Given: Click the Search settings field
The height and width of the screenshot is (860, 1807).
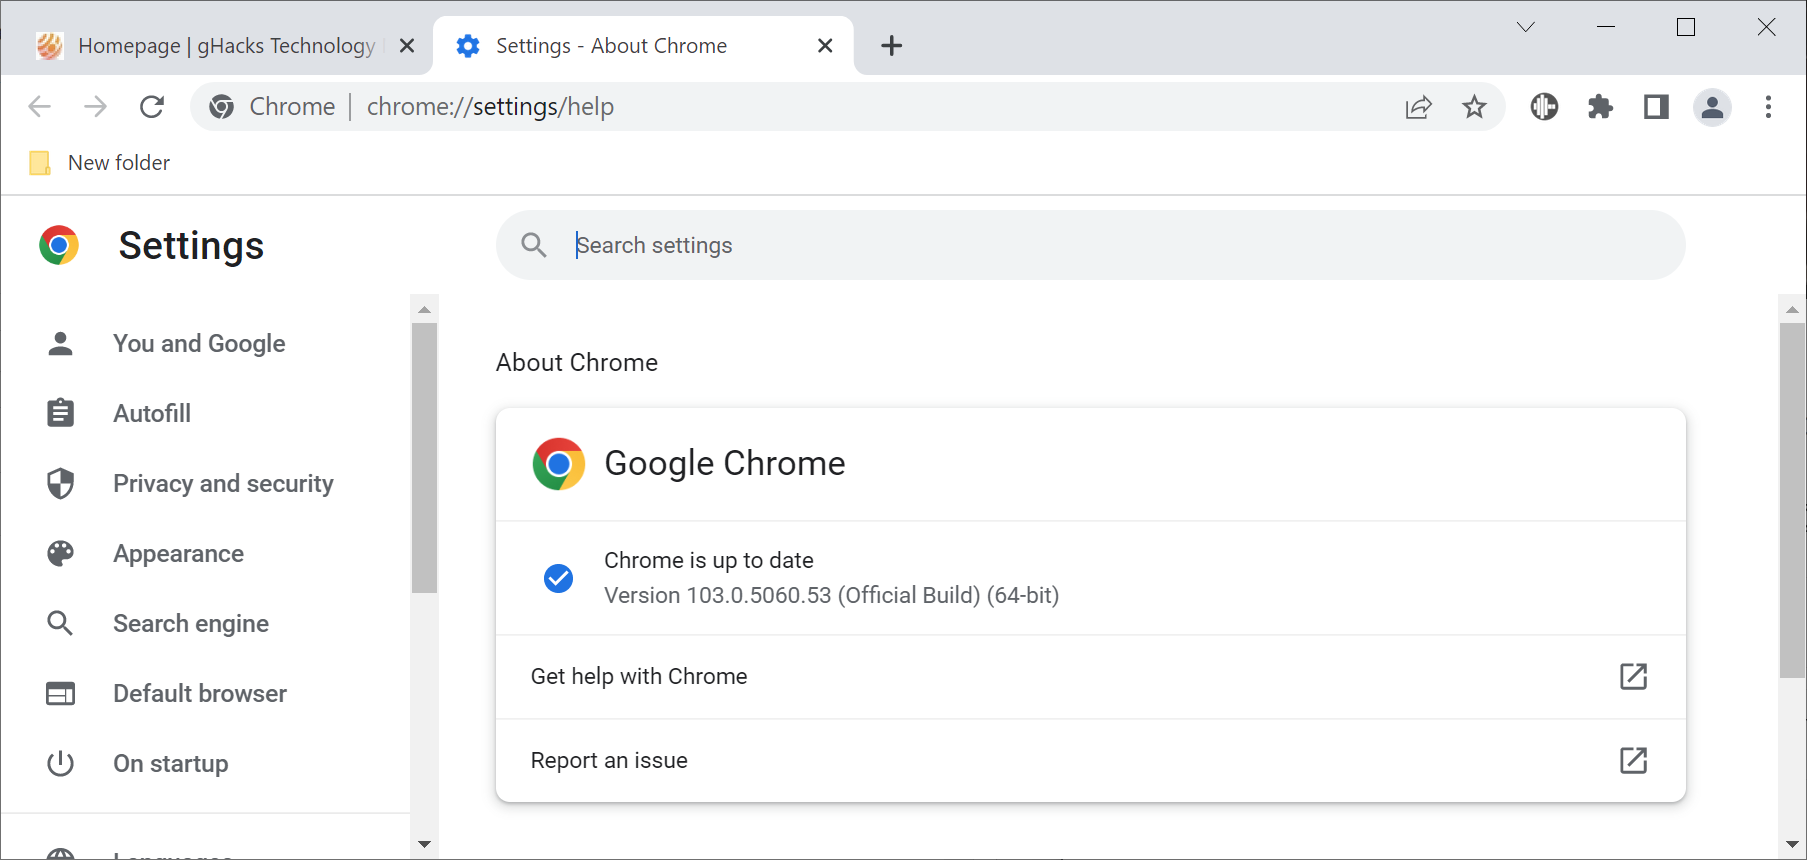Looking at the screenshot, I should coord(1091,245).
